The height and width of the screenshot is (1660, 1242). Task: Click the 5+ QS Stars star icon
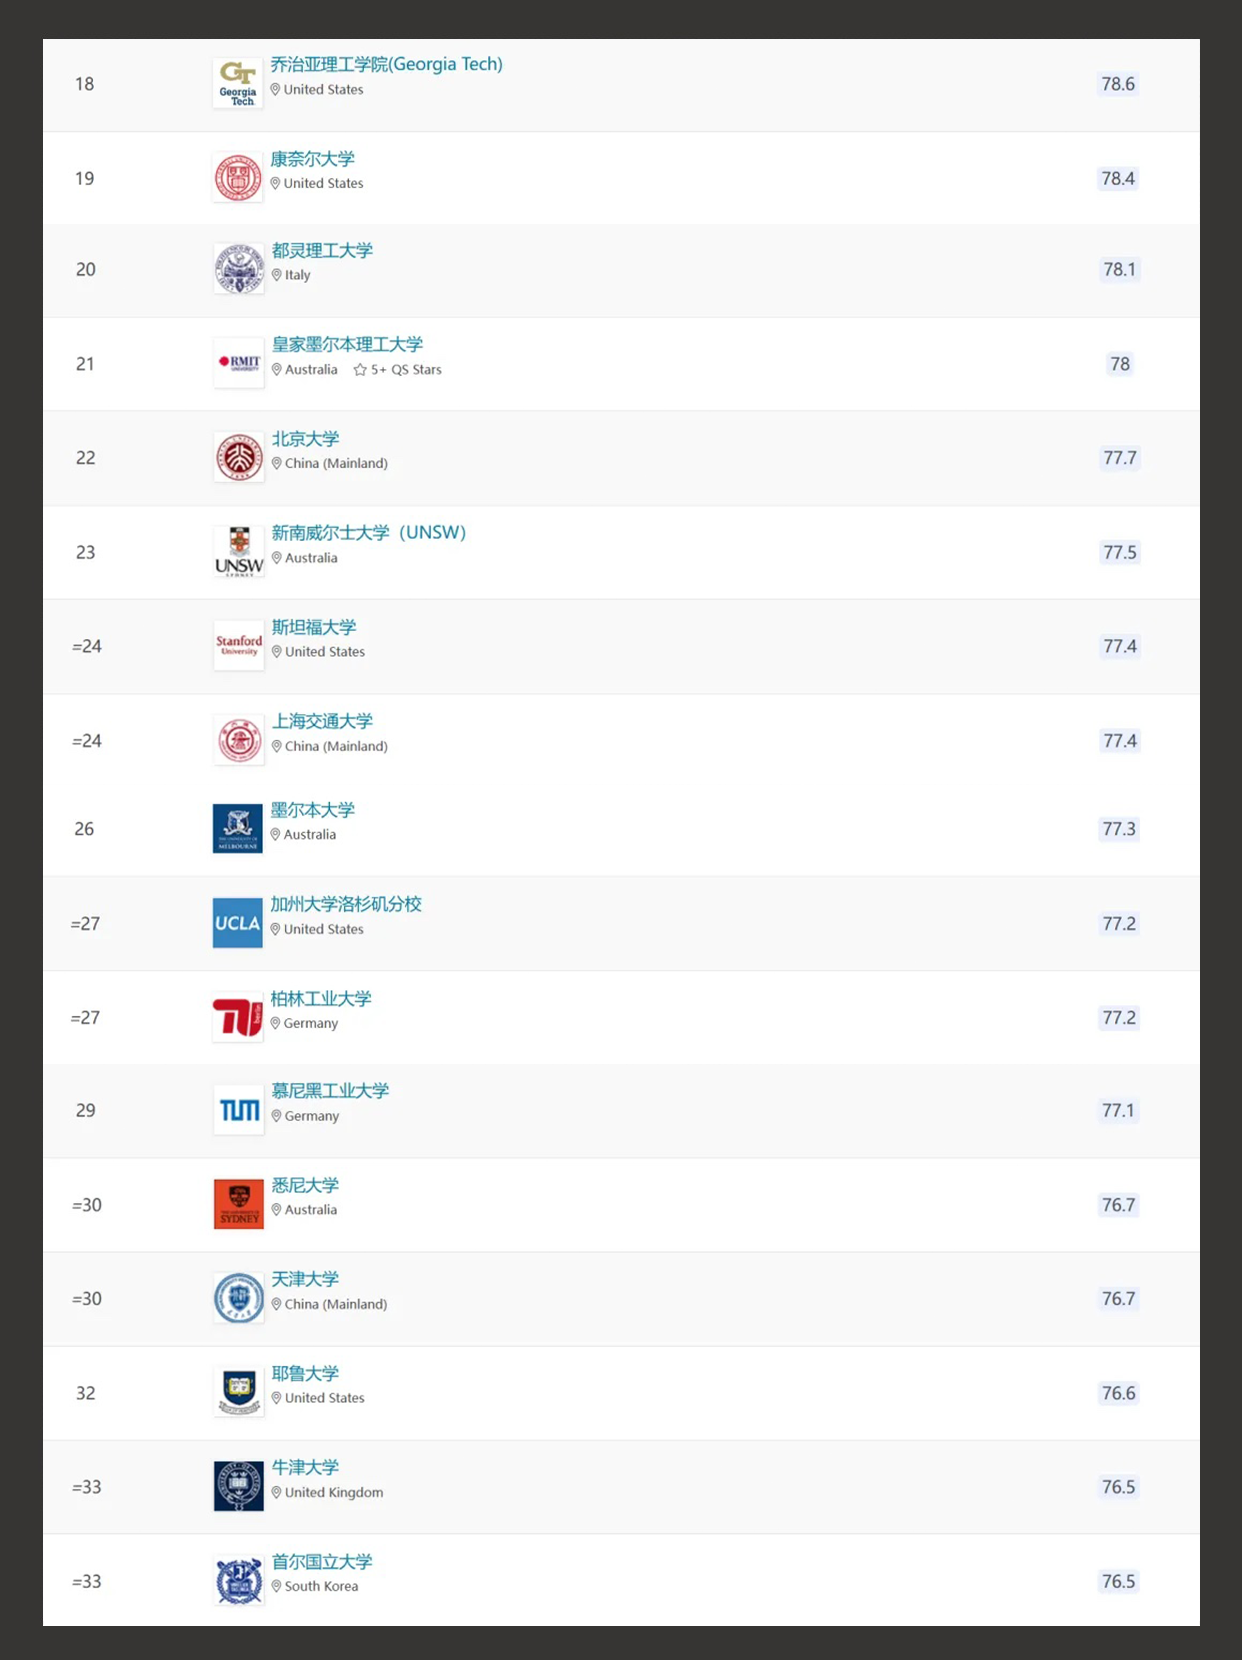pyautogui.click(x=360, y=370)
